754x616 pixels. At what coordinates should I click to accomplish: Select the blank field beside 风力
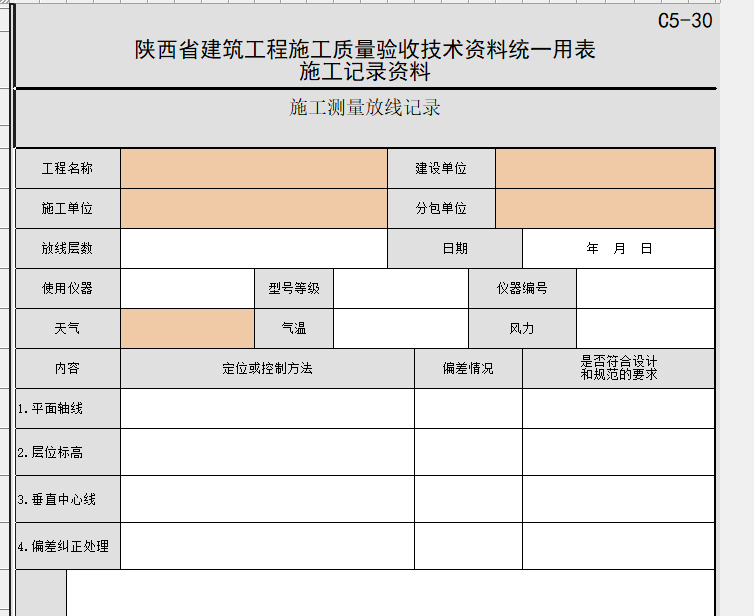[645, 328]
